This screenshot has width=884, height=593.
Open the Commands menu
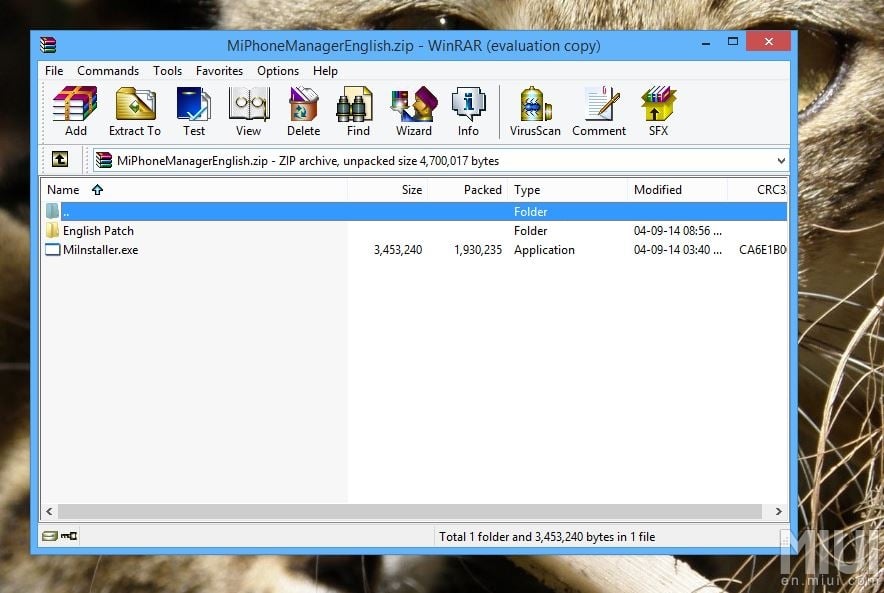pyautogui.click(x=108, y=70)
